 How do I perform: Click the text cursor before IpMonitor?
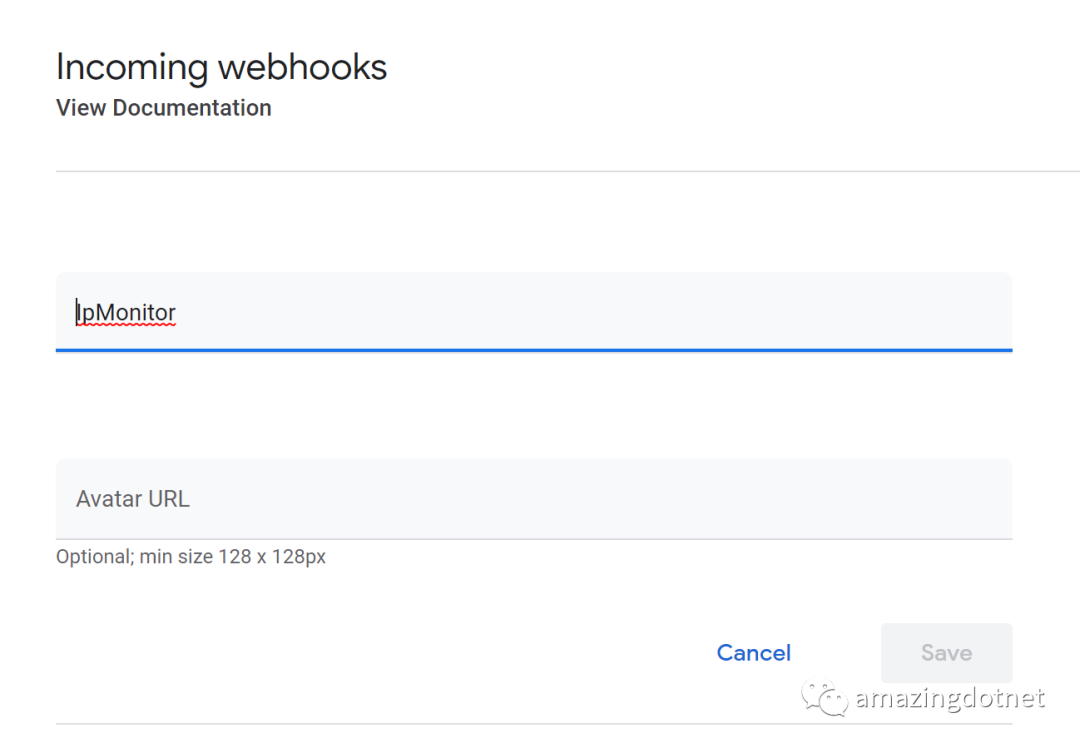pos(76,312)
